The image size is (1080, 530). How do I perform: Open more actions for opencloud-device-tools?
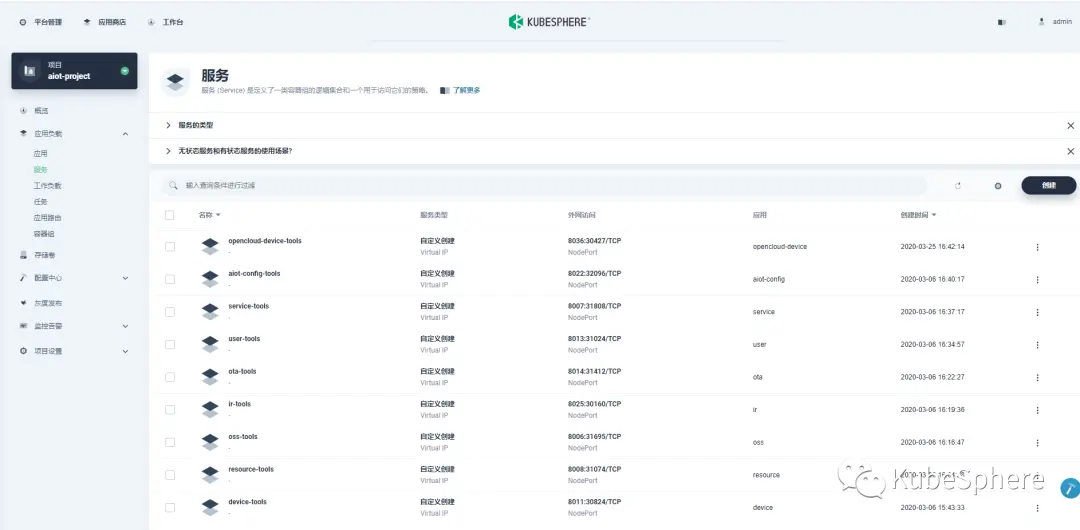pyautogui.click(x=1037, y=247)
